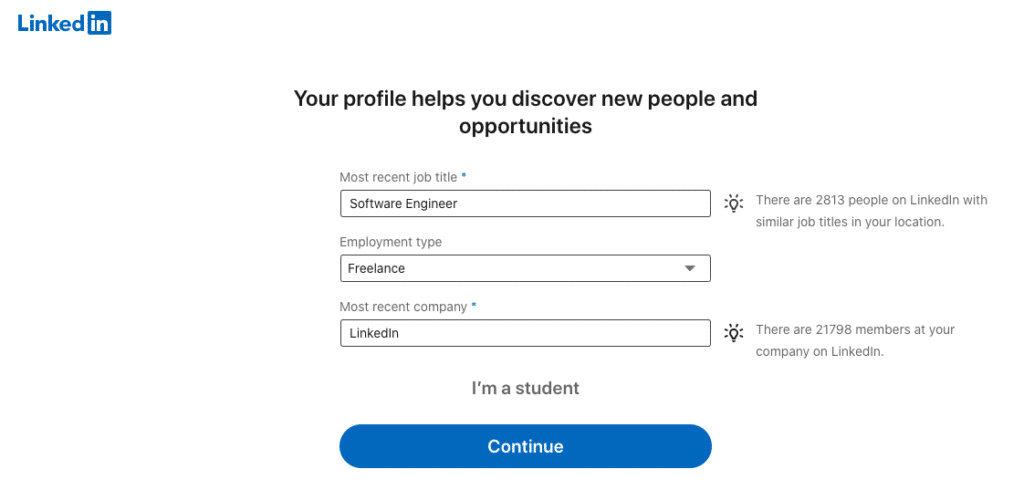Click the asterisk next to the company label
Viewport: 1024px width, 490px height.
coord(473,305)
